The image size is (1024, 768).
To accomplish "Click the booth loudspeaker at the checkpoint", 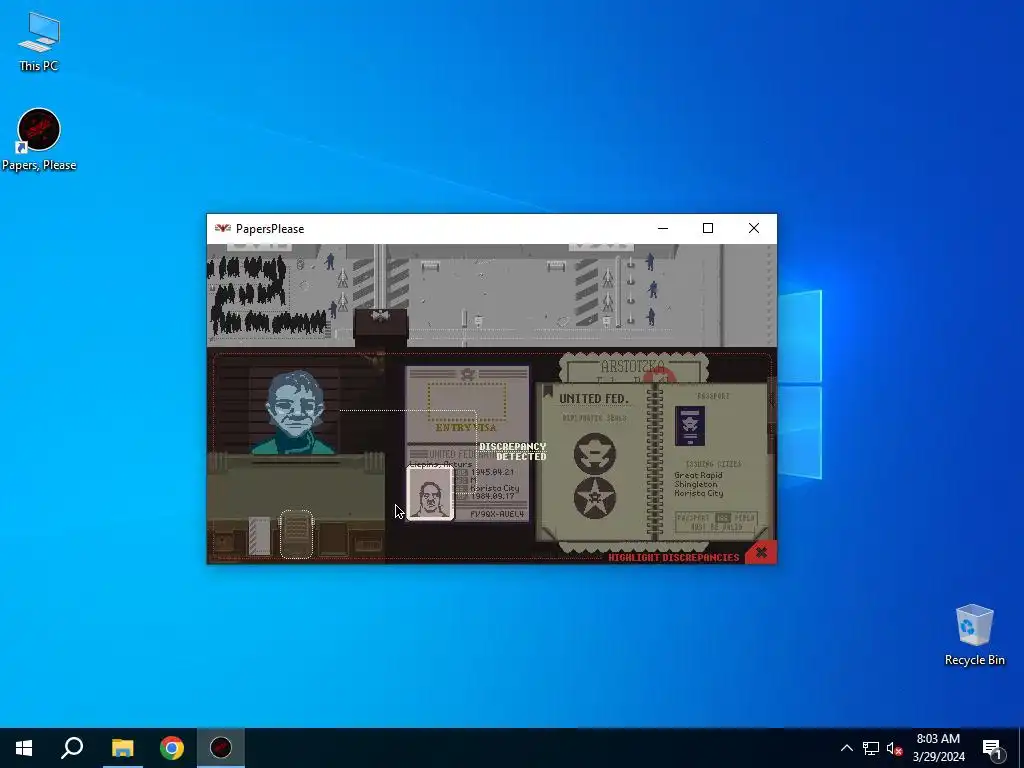I will tap(379, 317).
